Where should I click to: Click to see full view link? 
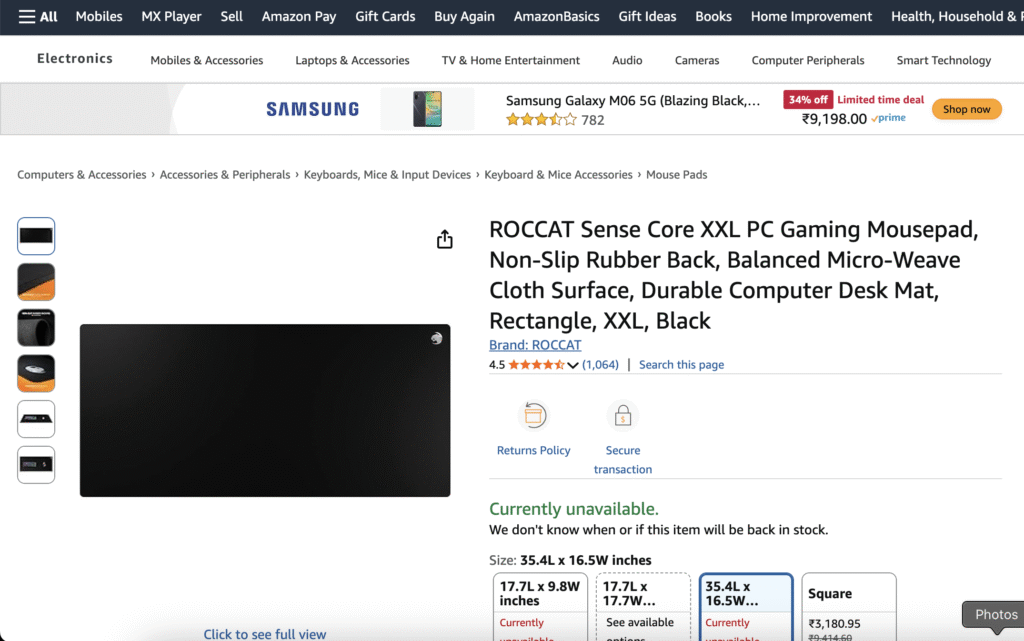pyautogui.click(x=264, y=634)
